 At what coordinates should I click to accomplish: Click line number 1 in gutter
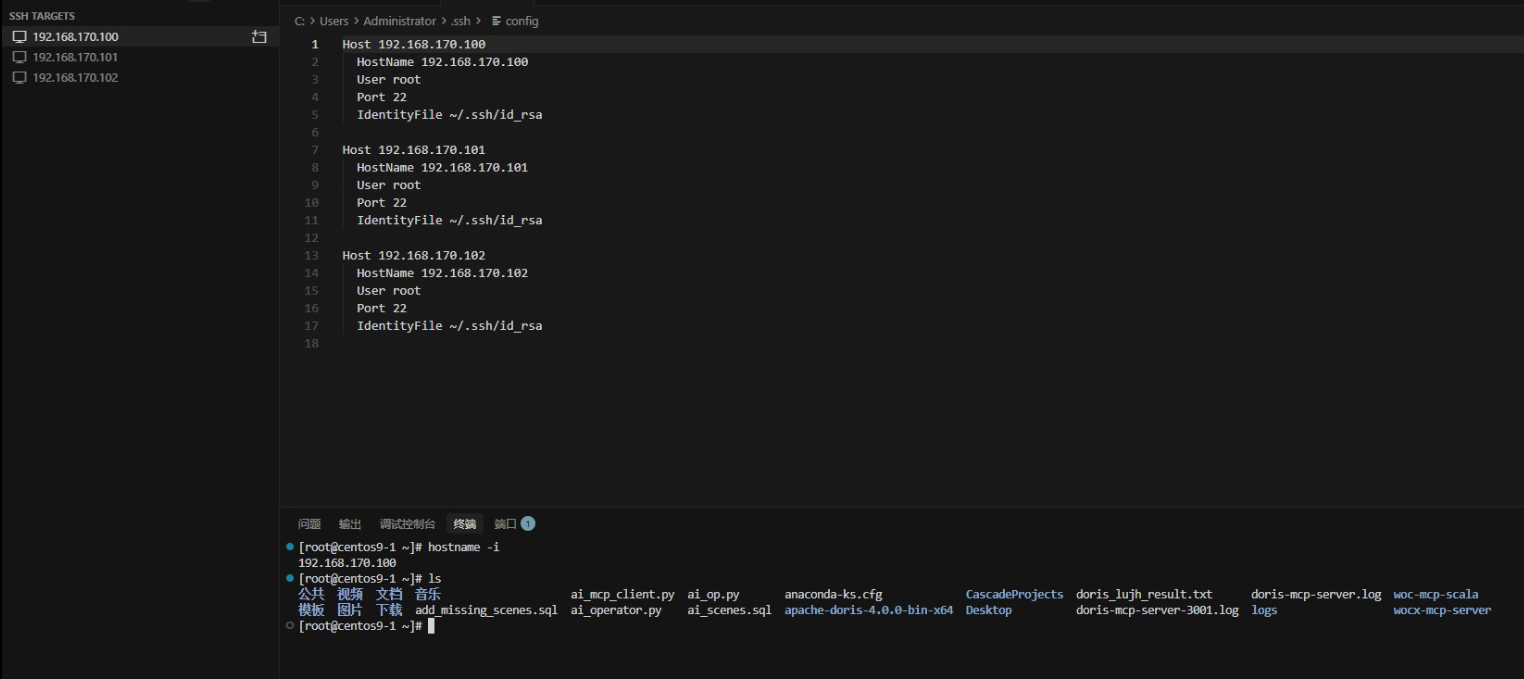(315, 44)
